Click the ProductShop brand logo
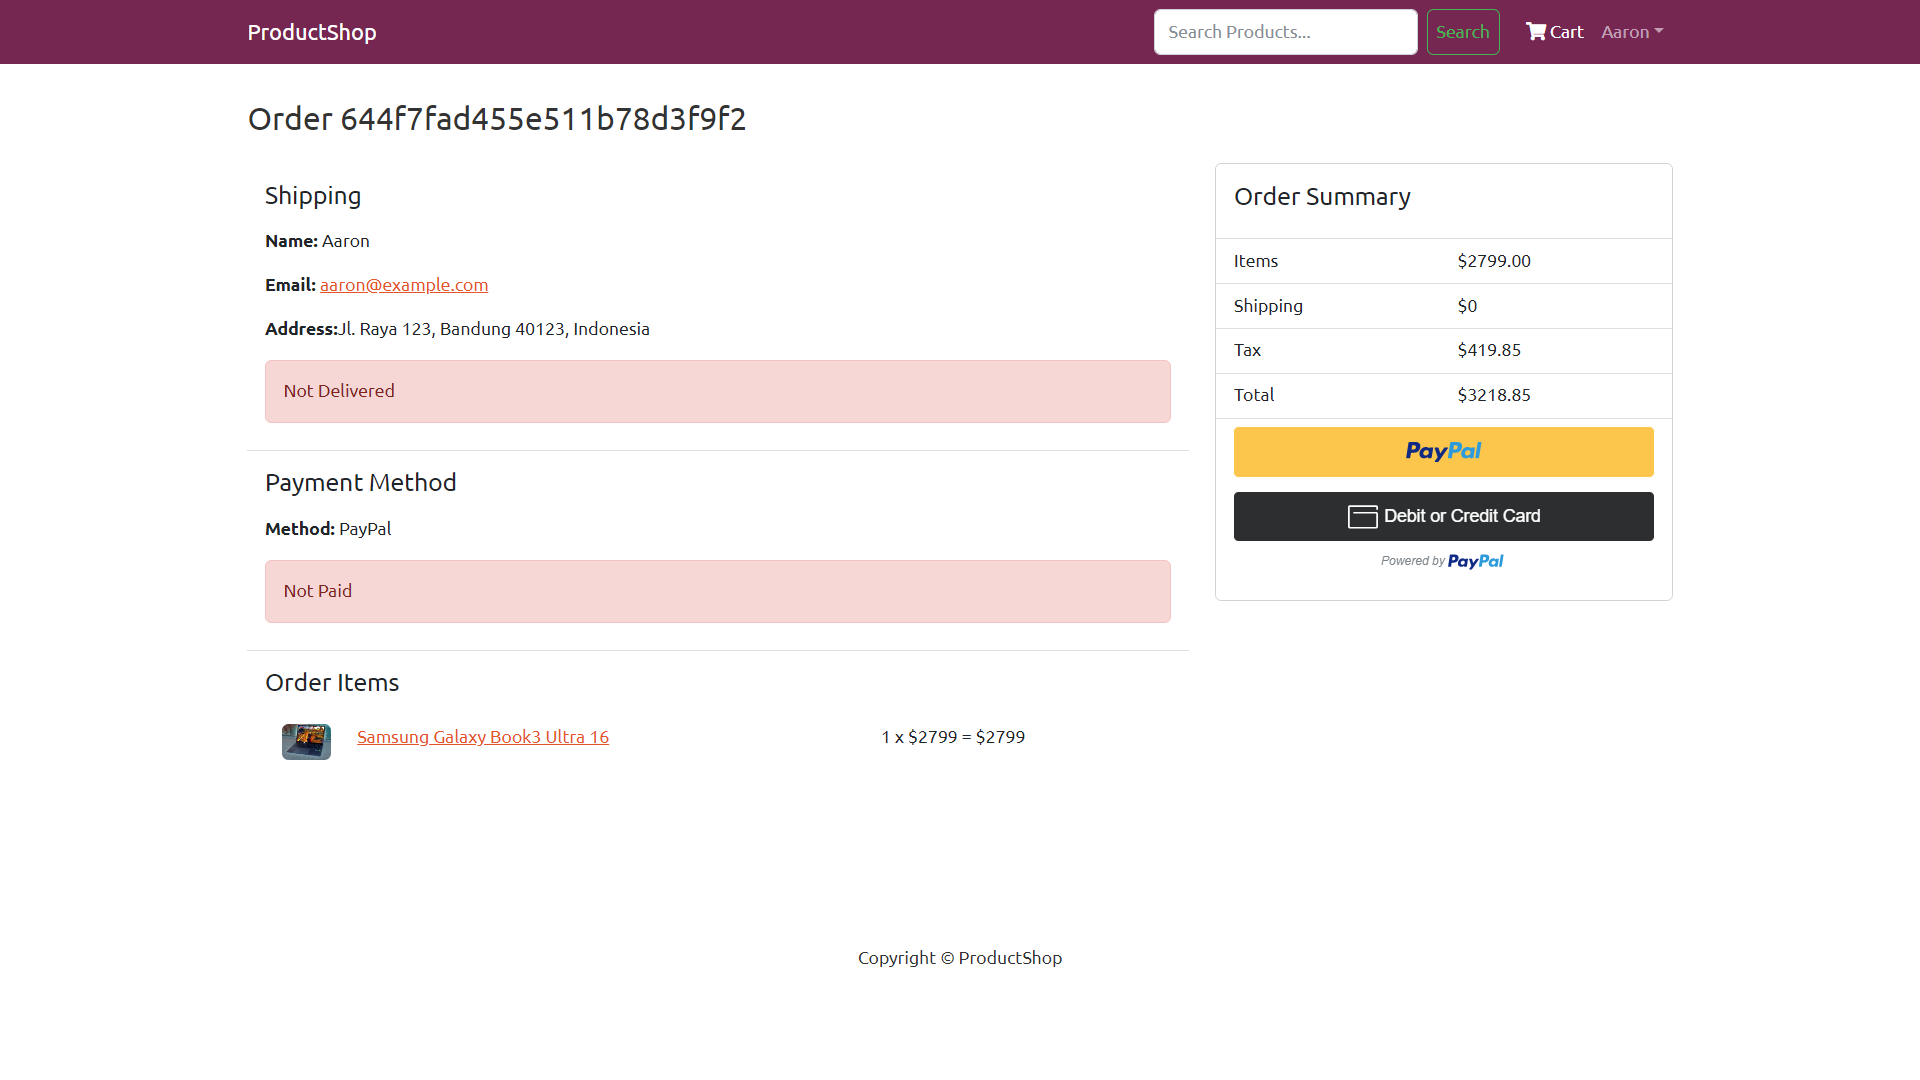1920x1080 pixels. tap(312, 32)
